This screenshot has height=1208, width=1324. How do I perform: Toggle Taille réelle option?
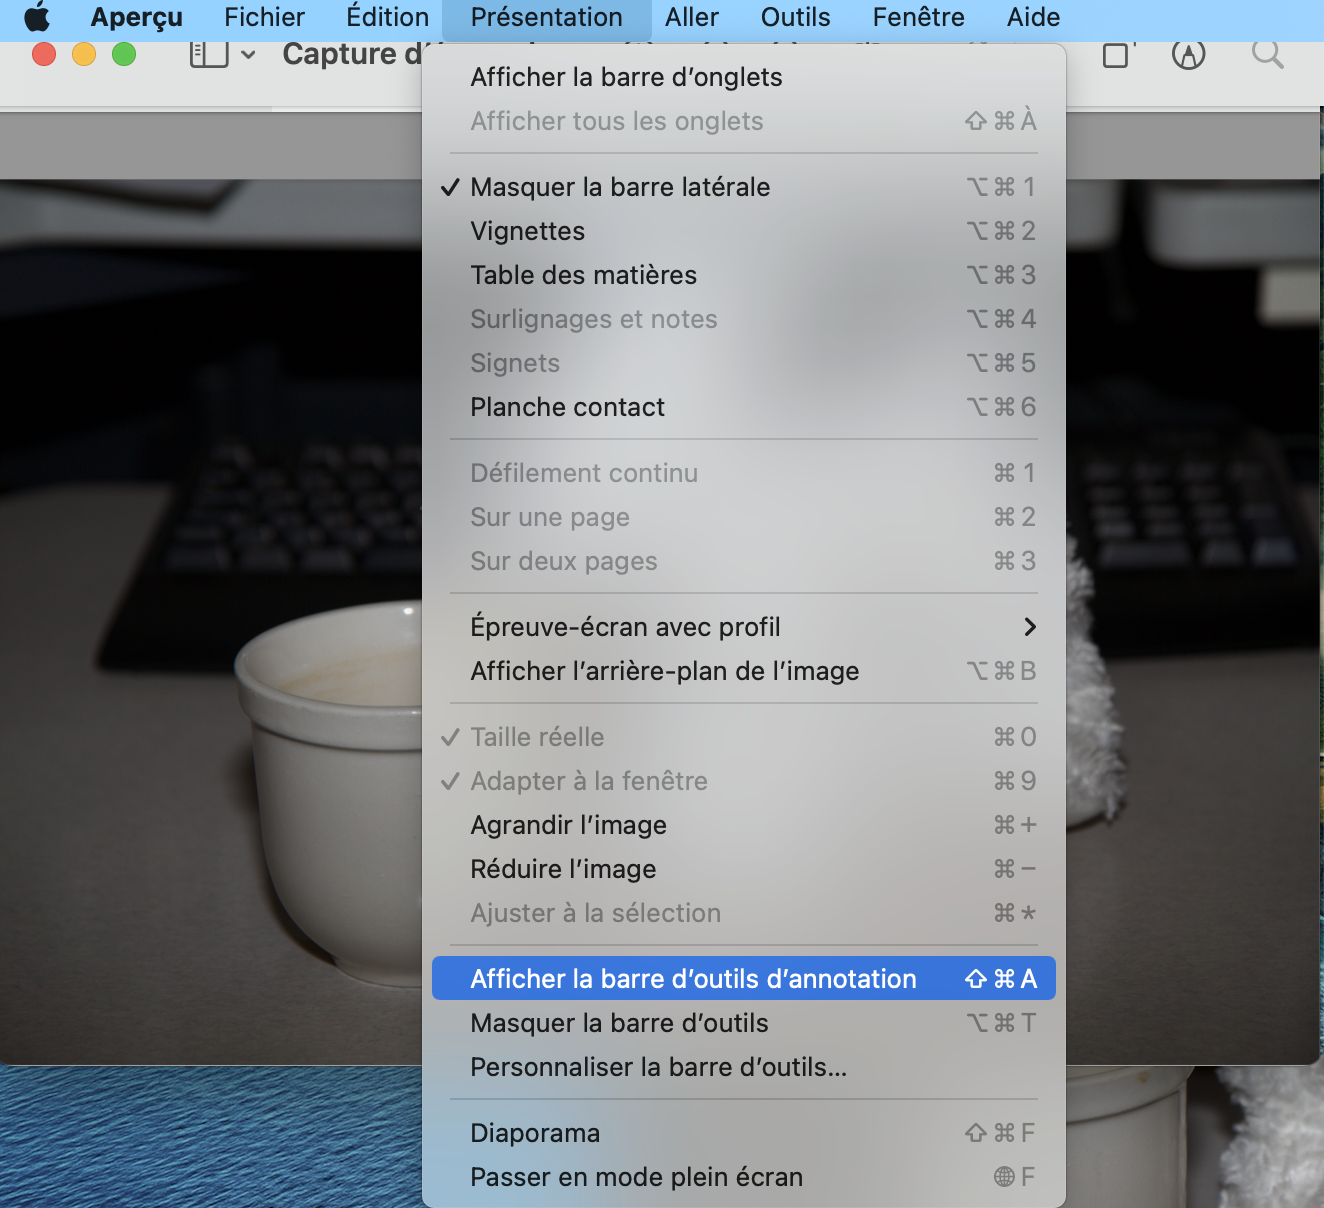744,737
